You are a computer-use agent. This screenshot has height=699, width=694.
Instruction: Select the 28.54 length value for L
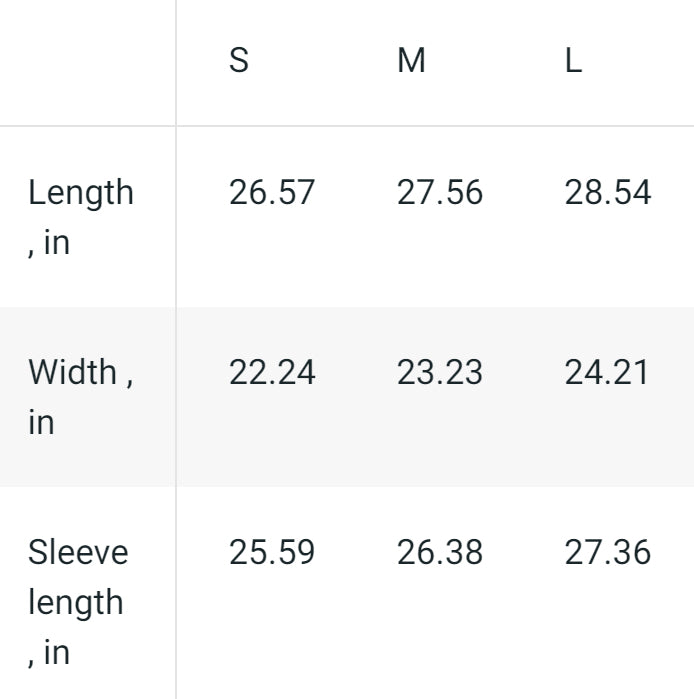[608, 192]
